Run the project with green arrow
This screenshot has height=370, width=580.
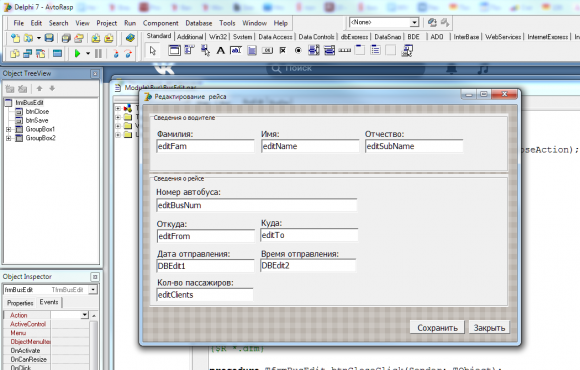click(x=77, y=54)
